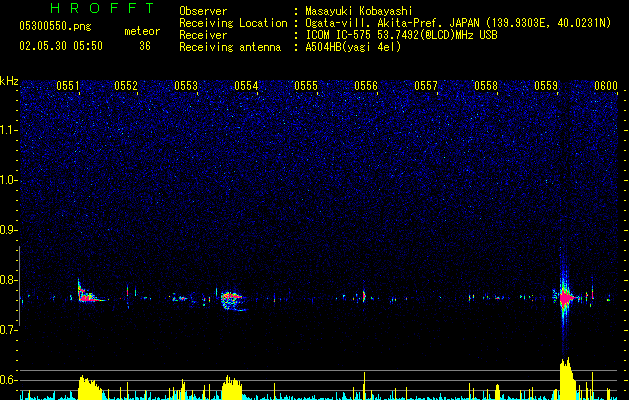629x400 pixels.
Task: Click the round meteor echo blob before 0554
Action: 232,301
